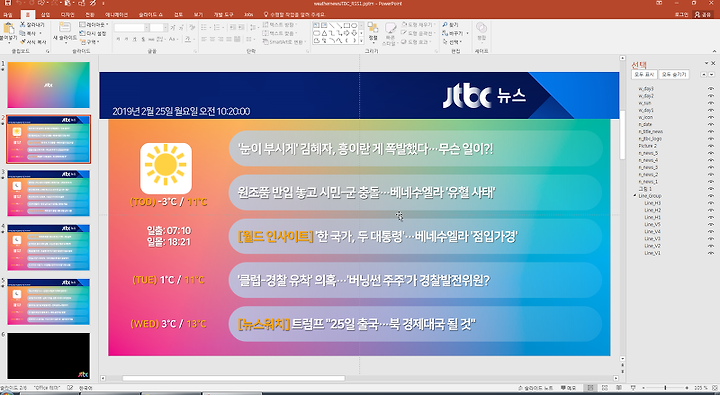The width and height of the screenshot is (720, 395).
Task: Open the Select dropdown in Editing group
Action: pyautogui.click(x=452, y=42)
